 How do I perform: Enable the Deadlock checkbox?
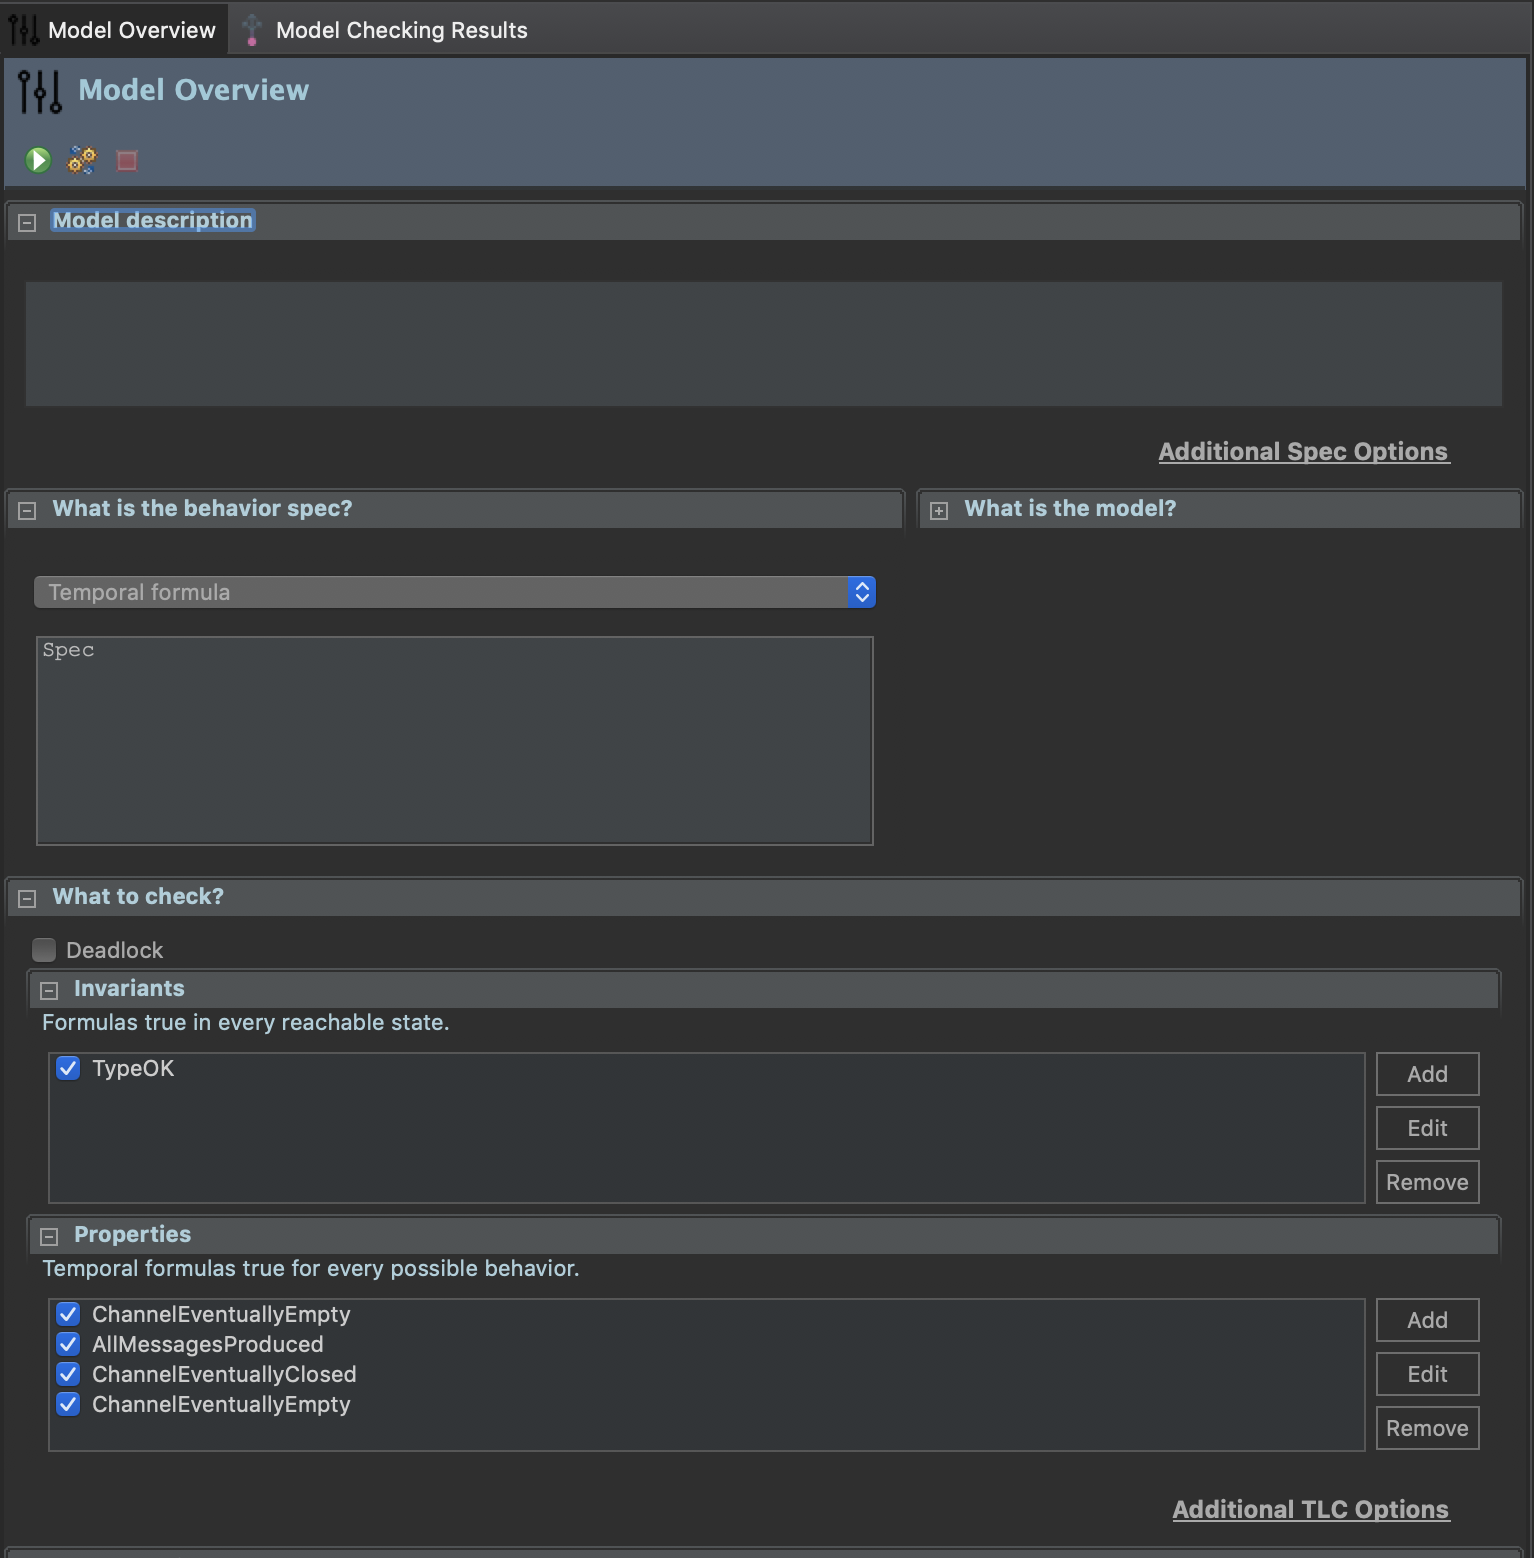click(44, 949)
